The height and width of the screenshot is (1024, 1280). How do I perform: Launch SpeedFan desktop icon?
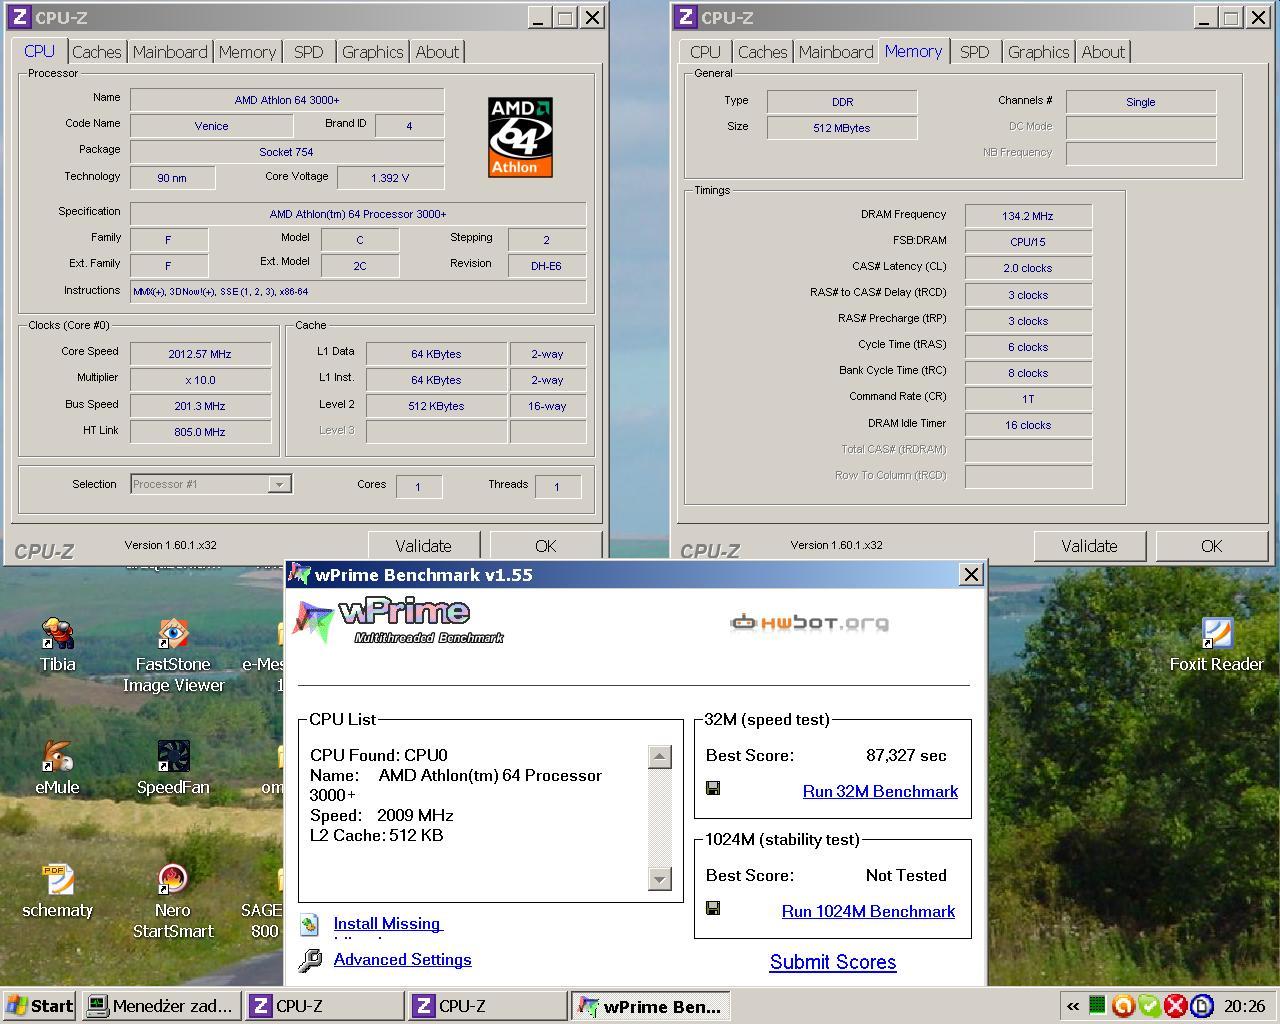tap(173, 756)
